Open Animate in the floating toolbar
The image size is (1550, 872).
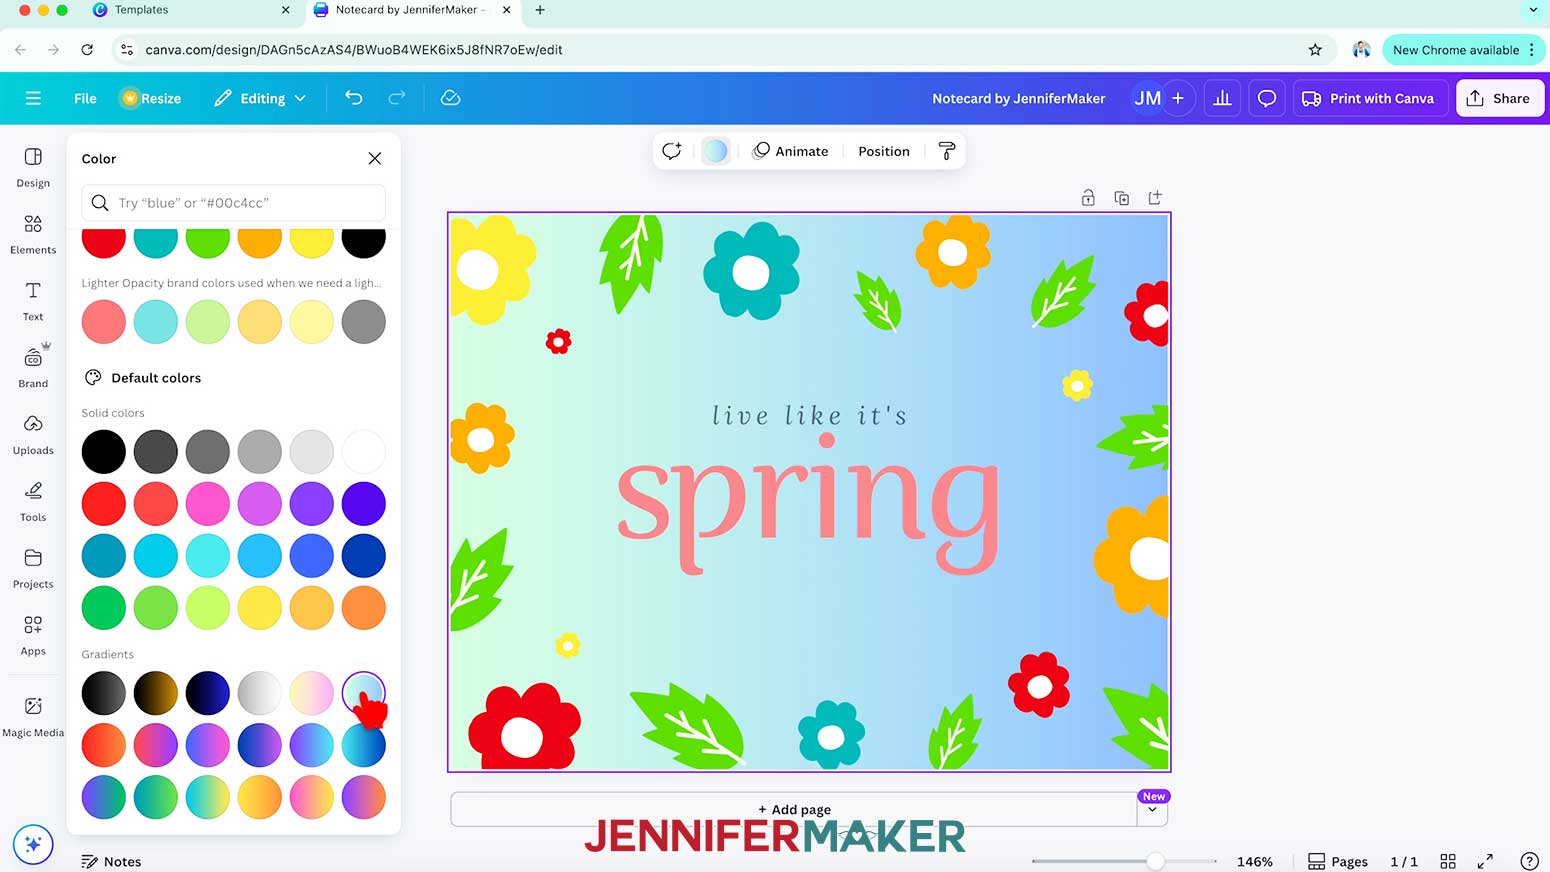tap(790, 151)
